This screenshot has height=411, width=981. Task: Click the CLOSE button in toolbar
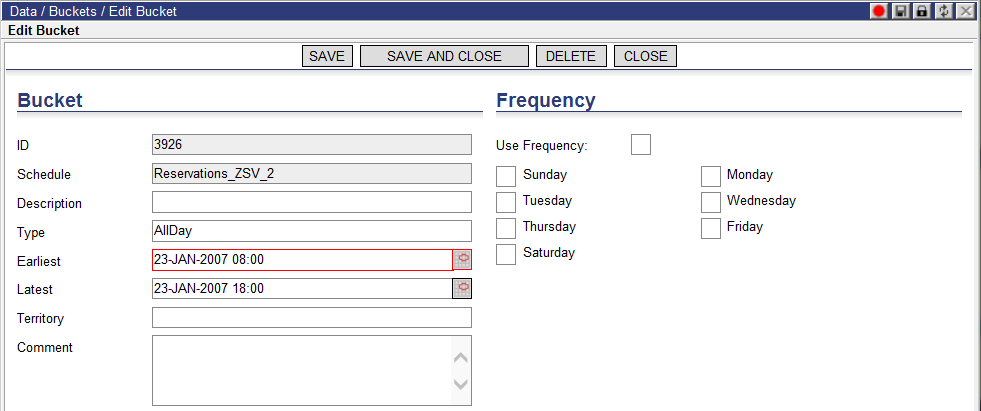(646, 56)
